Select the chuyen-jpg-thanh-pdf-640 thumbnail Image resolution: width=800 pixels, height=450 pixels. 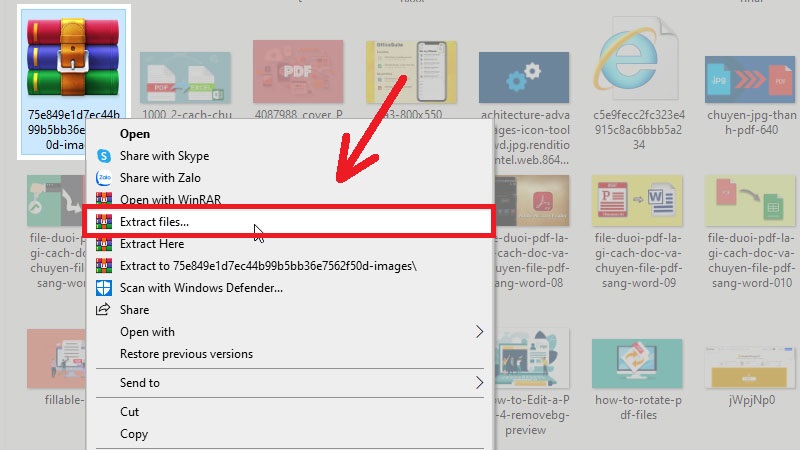point(750,79)
